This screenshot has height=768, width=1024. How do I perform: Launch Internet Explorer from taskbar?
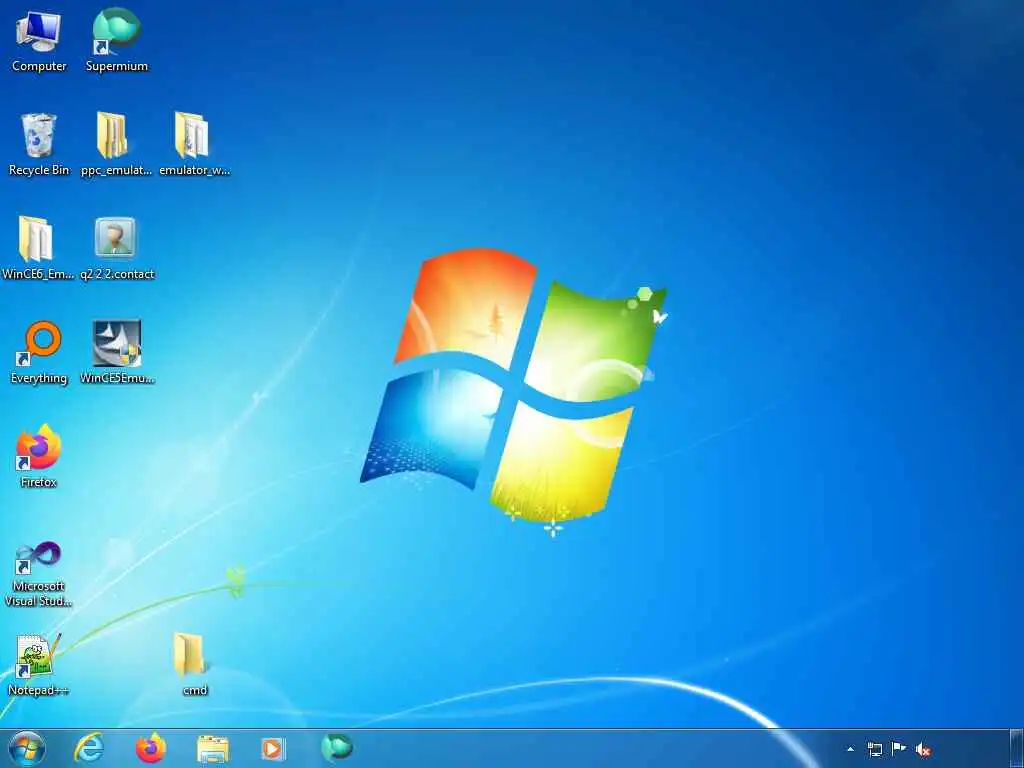coord(89,748)
